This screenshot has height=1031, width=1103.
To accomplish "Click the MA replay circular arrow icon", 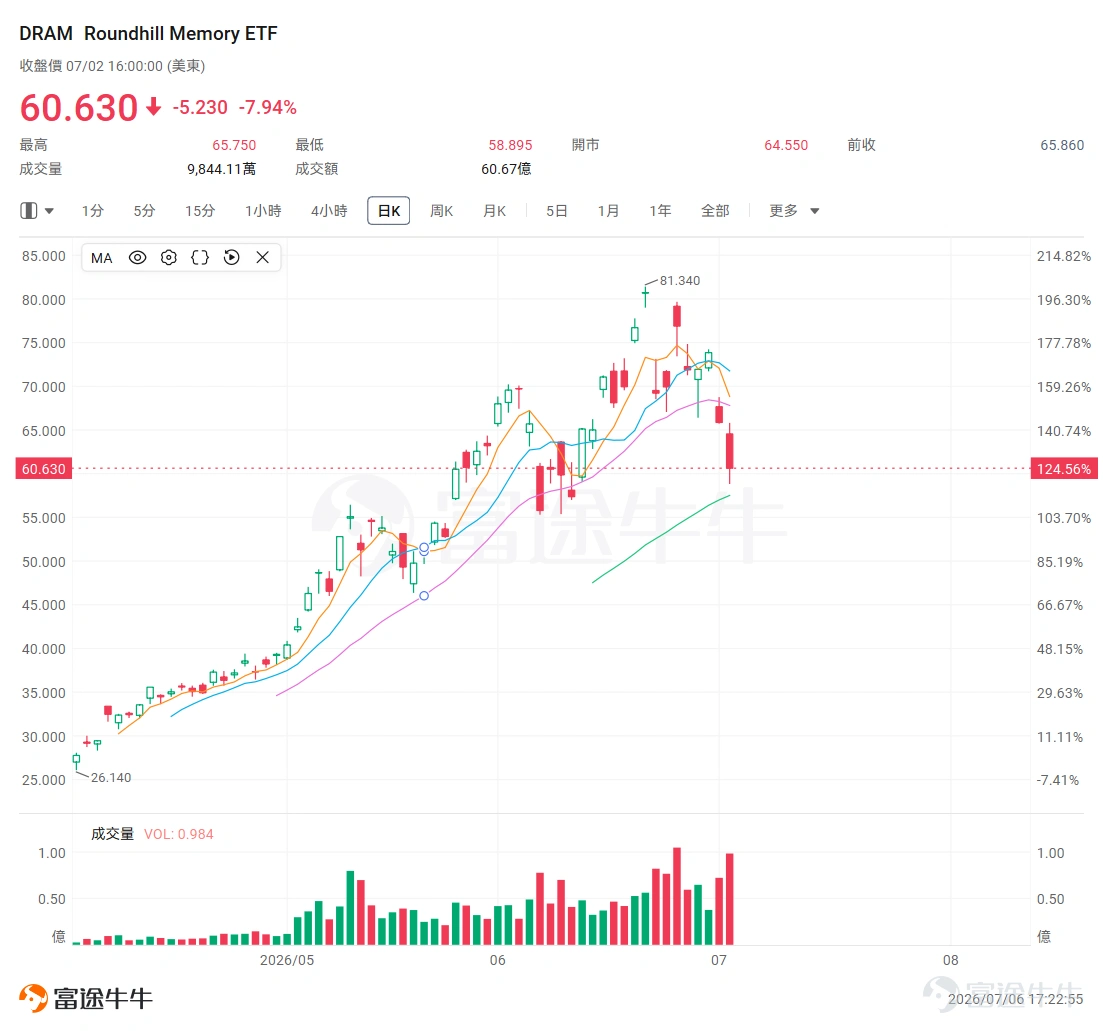I will (231, 257).
